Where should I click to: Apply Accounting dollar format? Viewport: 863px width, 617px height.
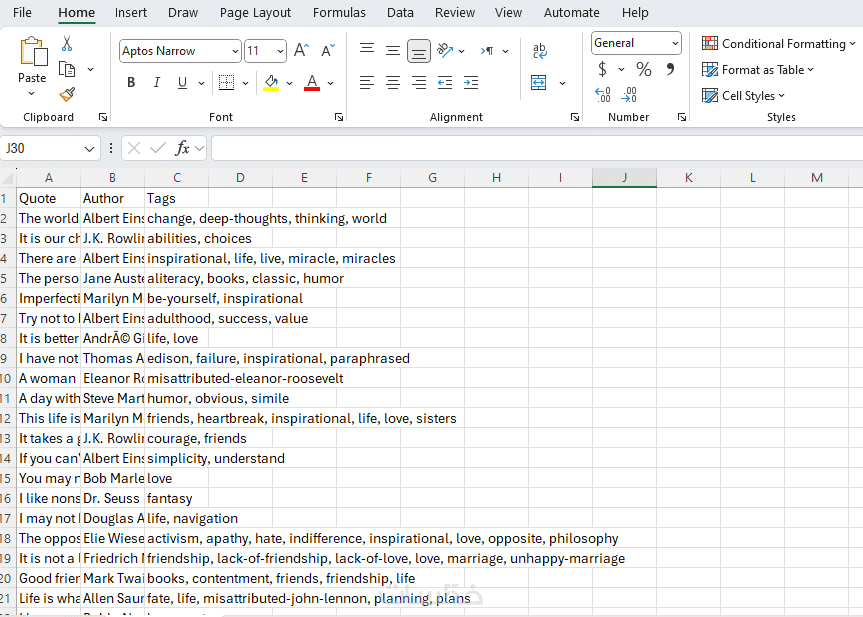[603, 69]
